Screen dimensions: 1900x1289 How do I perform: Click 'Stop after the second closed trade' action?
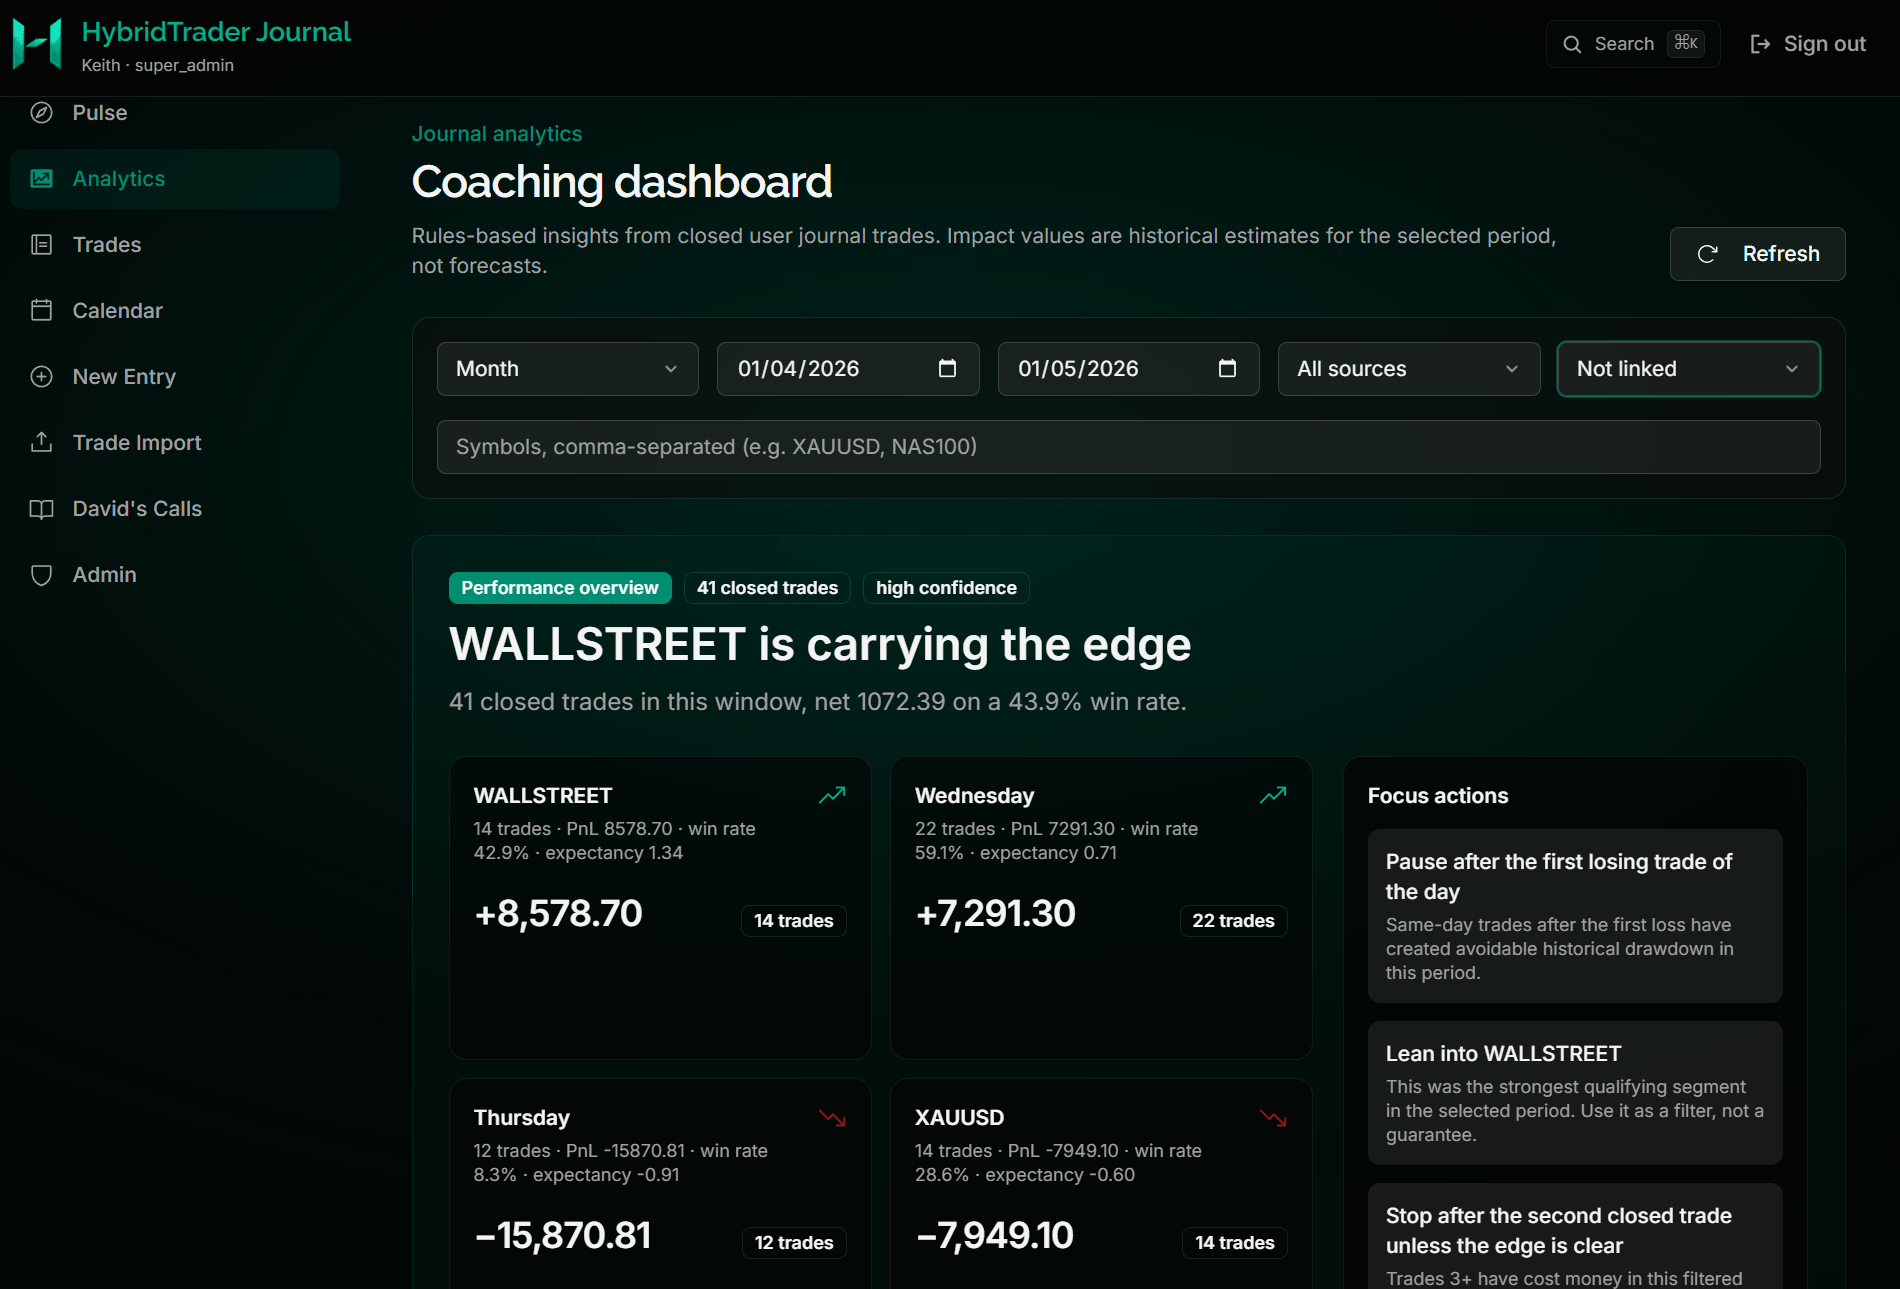coord(1575,1237)
